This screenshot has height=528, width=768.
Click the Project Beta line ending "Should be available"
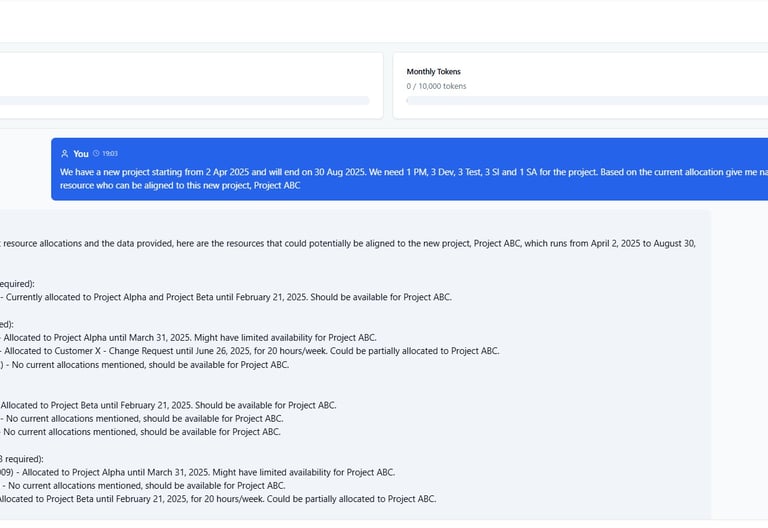[168, 405]
